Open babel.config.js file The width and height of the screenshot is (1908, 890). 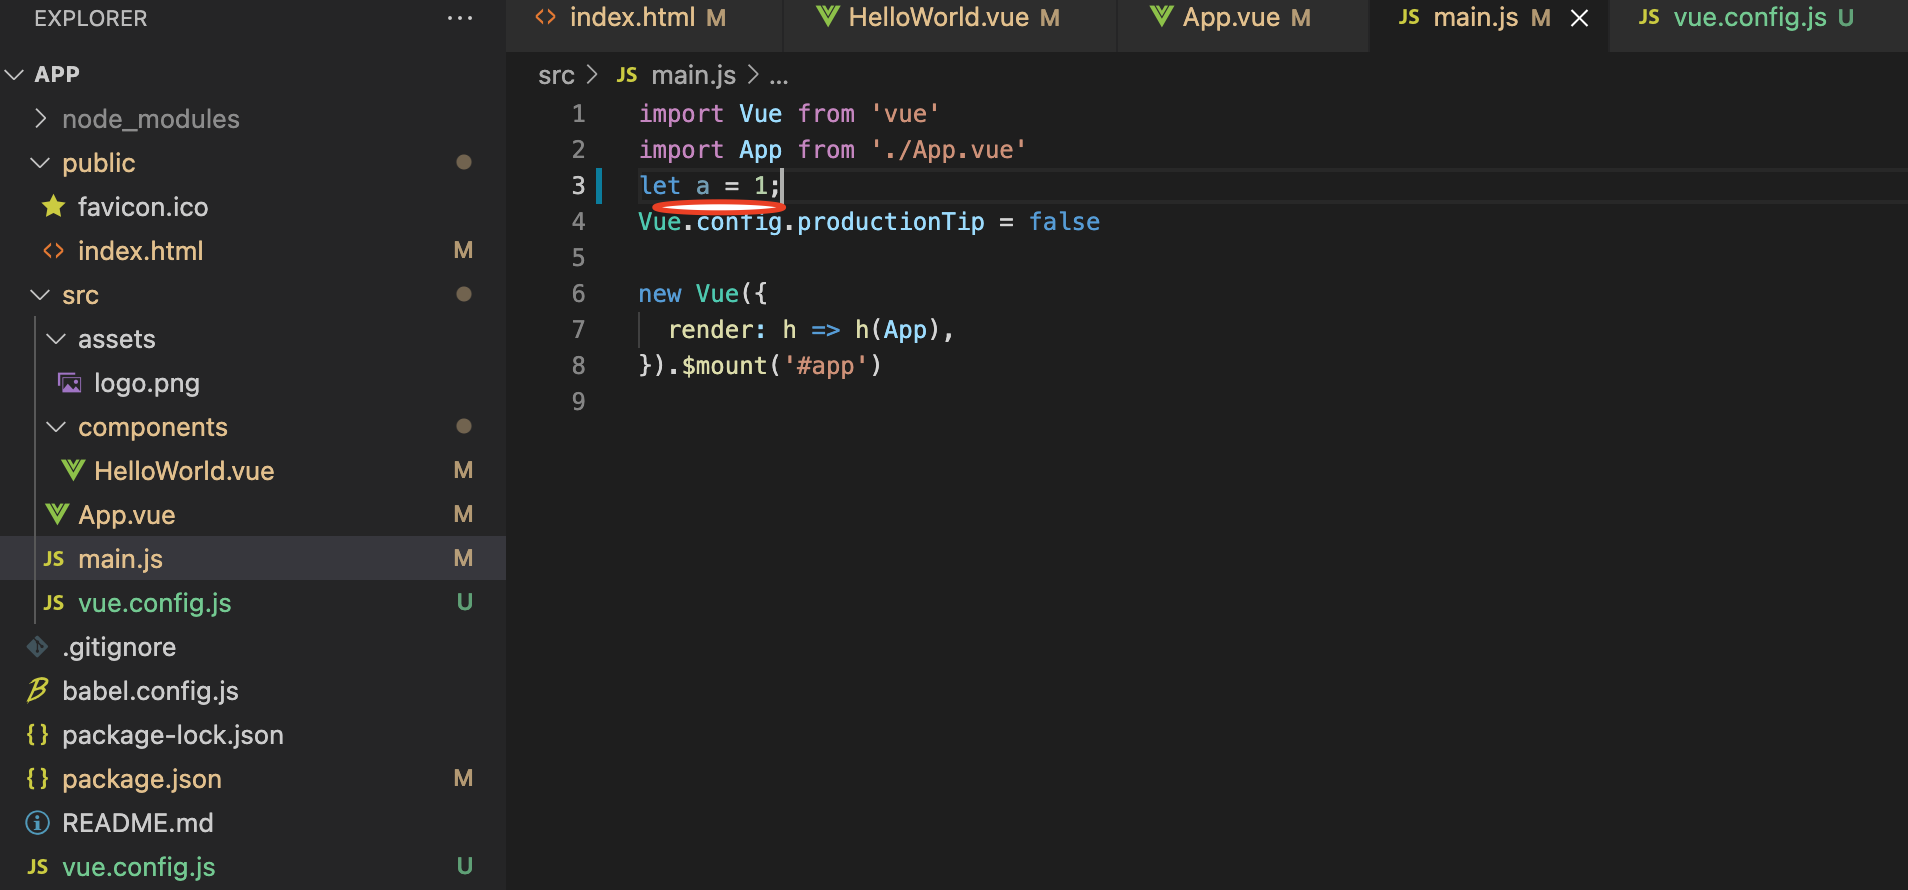tap(150, 691)
